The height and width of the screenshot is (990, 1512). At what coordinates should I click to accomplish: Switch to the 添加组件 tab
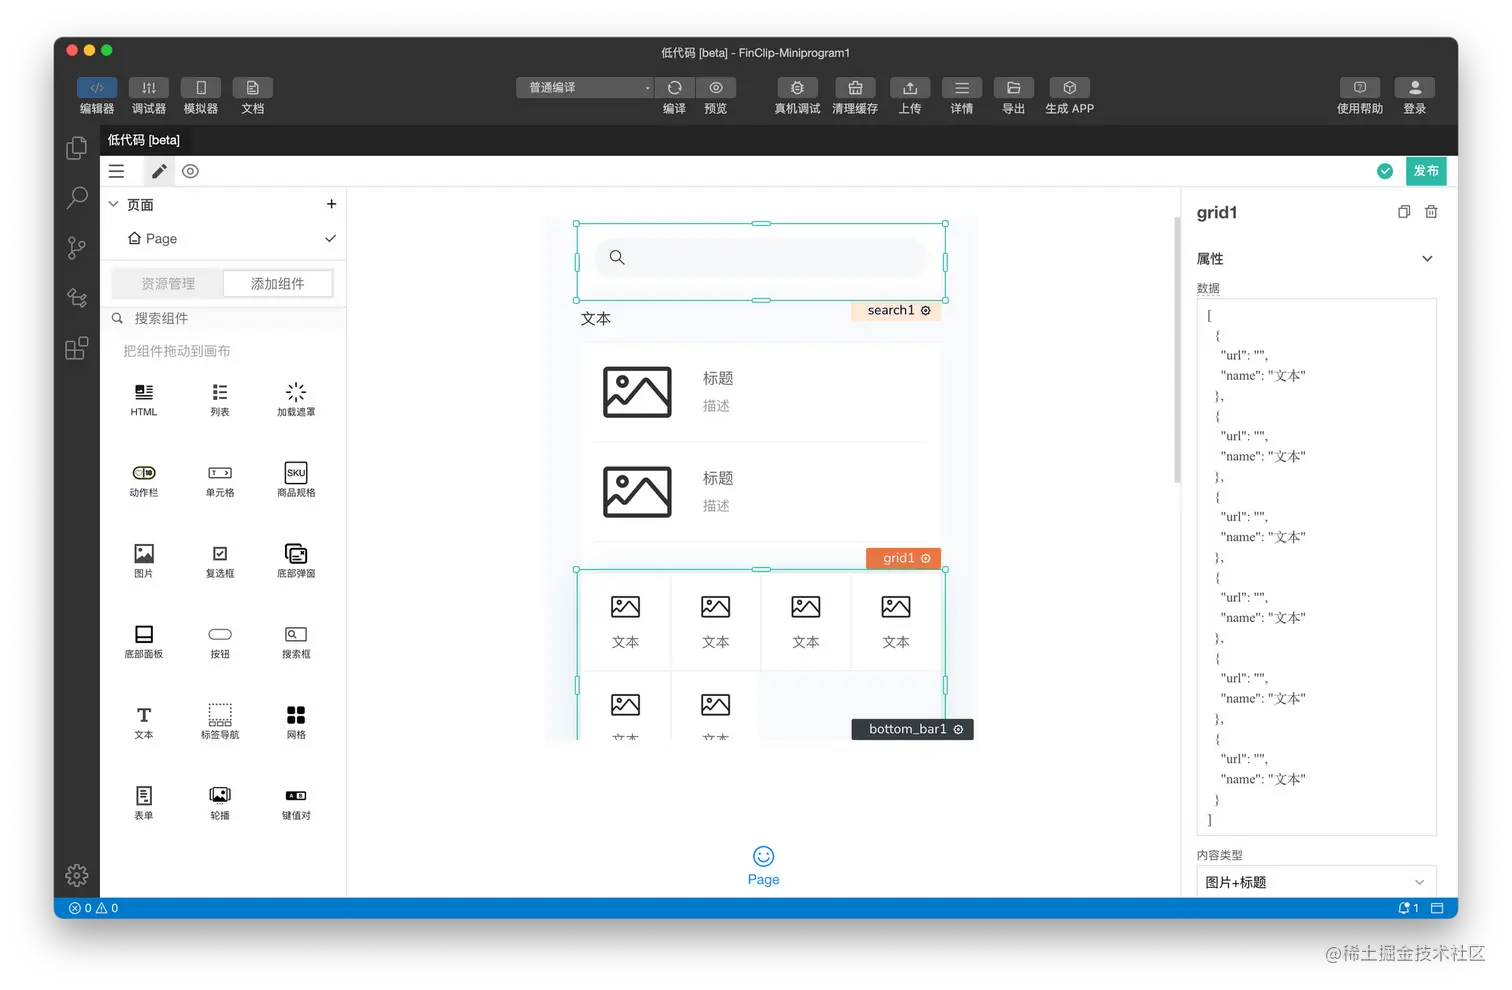(278, 284)
